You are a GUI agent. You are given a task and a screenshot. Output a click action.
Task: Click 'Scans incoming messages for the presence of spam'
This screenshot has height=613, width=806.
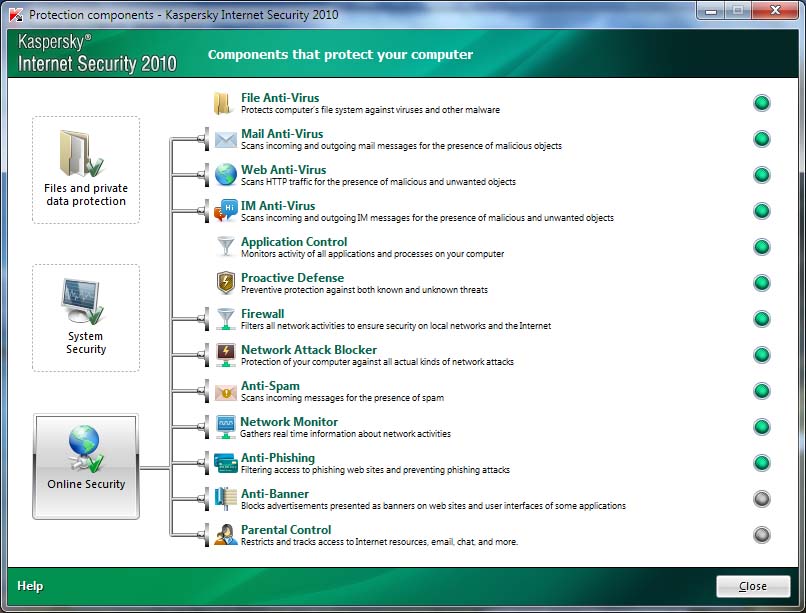click(x=342, y=398)
